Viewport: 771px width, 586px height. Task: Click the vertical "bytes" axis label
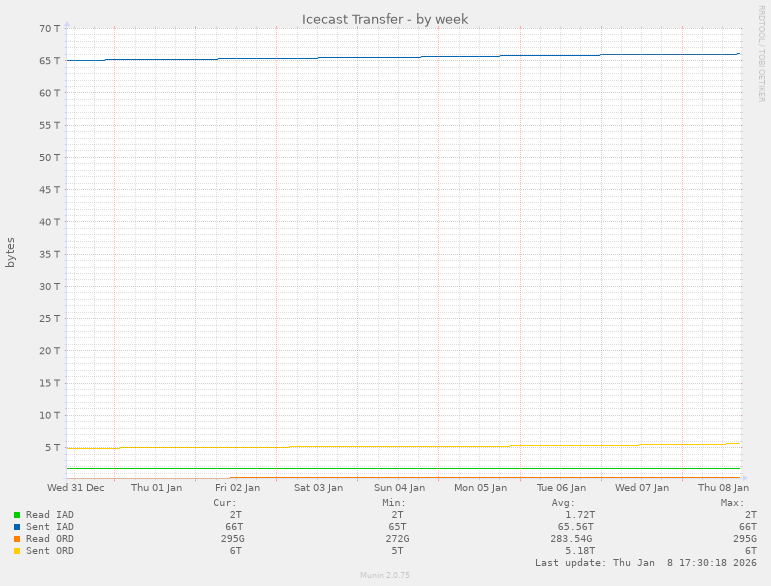[11, 252]
